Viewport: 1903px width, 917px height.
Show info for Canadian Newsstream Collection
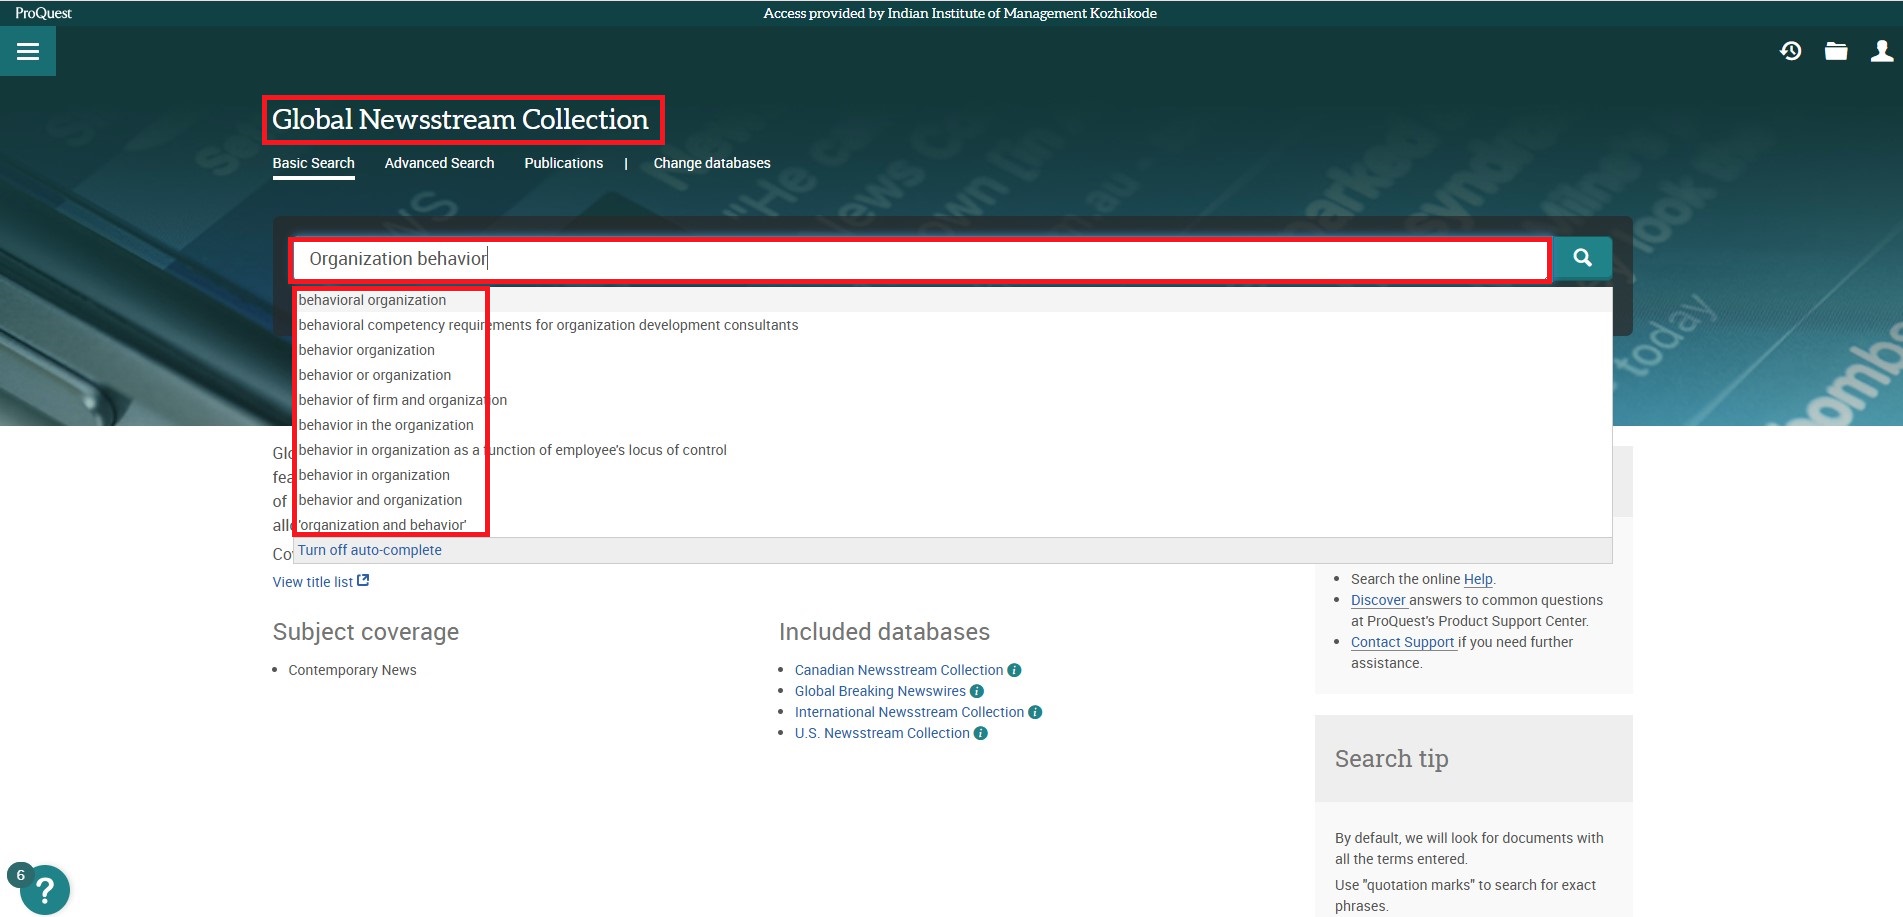tap(1014, 670)
